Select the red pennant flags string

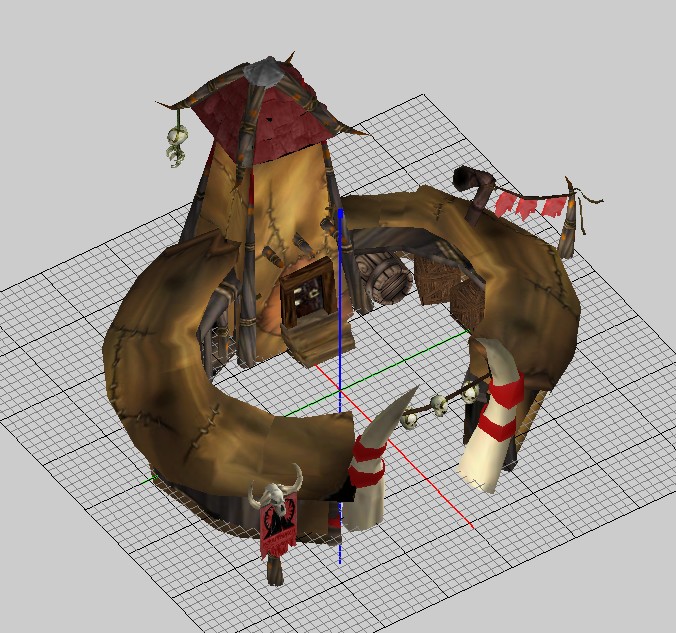[529, 204]
